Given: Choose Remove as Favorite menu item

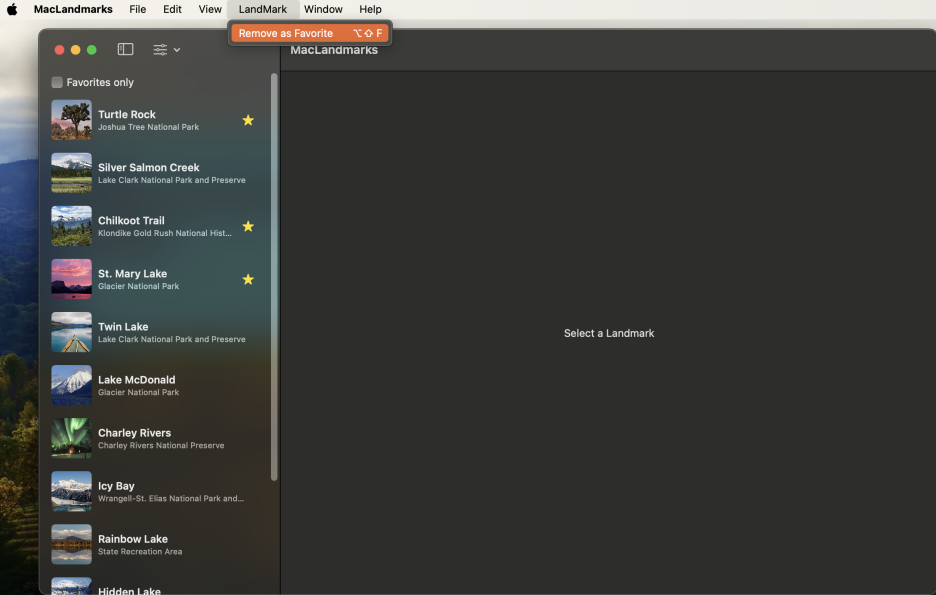Looking at the screenshot, I should click(x=310, y=33).
